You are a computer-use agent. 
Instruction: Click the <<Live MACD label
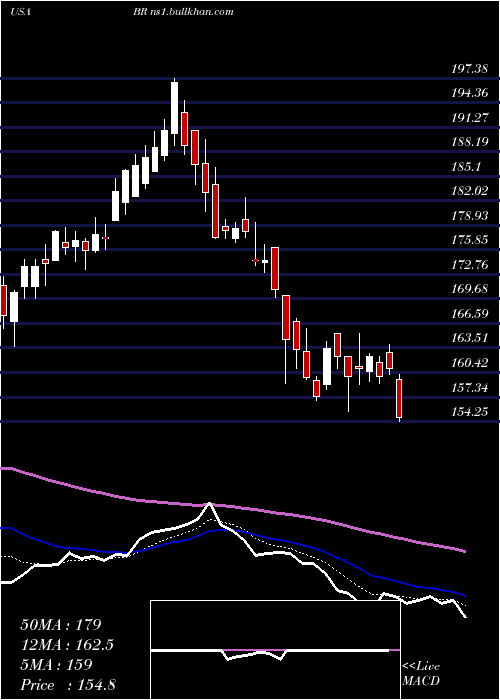coord(421,674)
